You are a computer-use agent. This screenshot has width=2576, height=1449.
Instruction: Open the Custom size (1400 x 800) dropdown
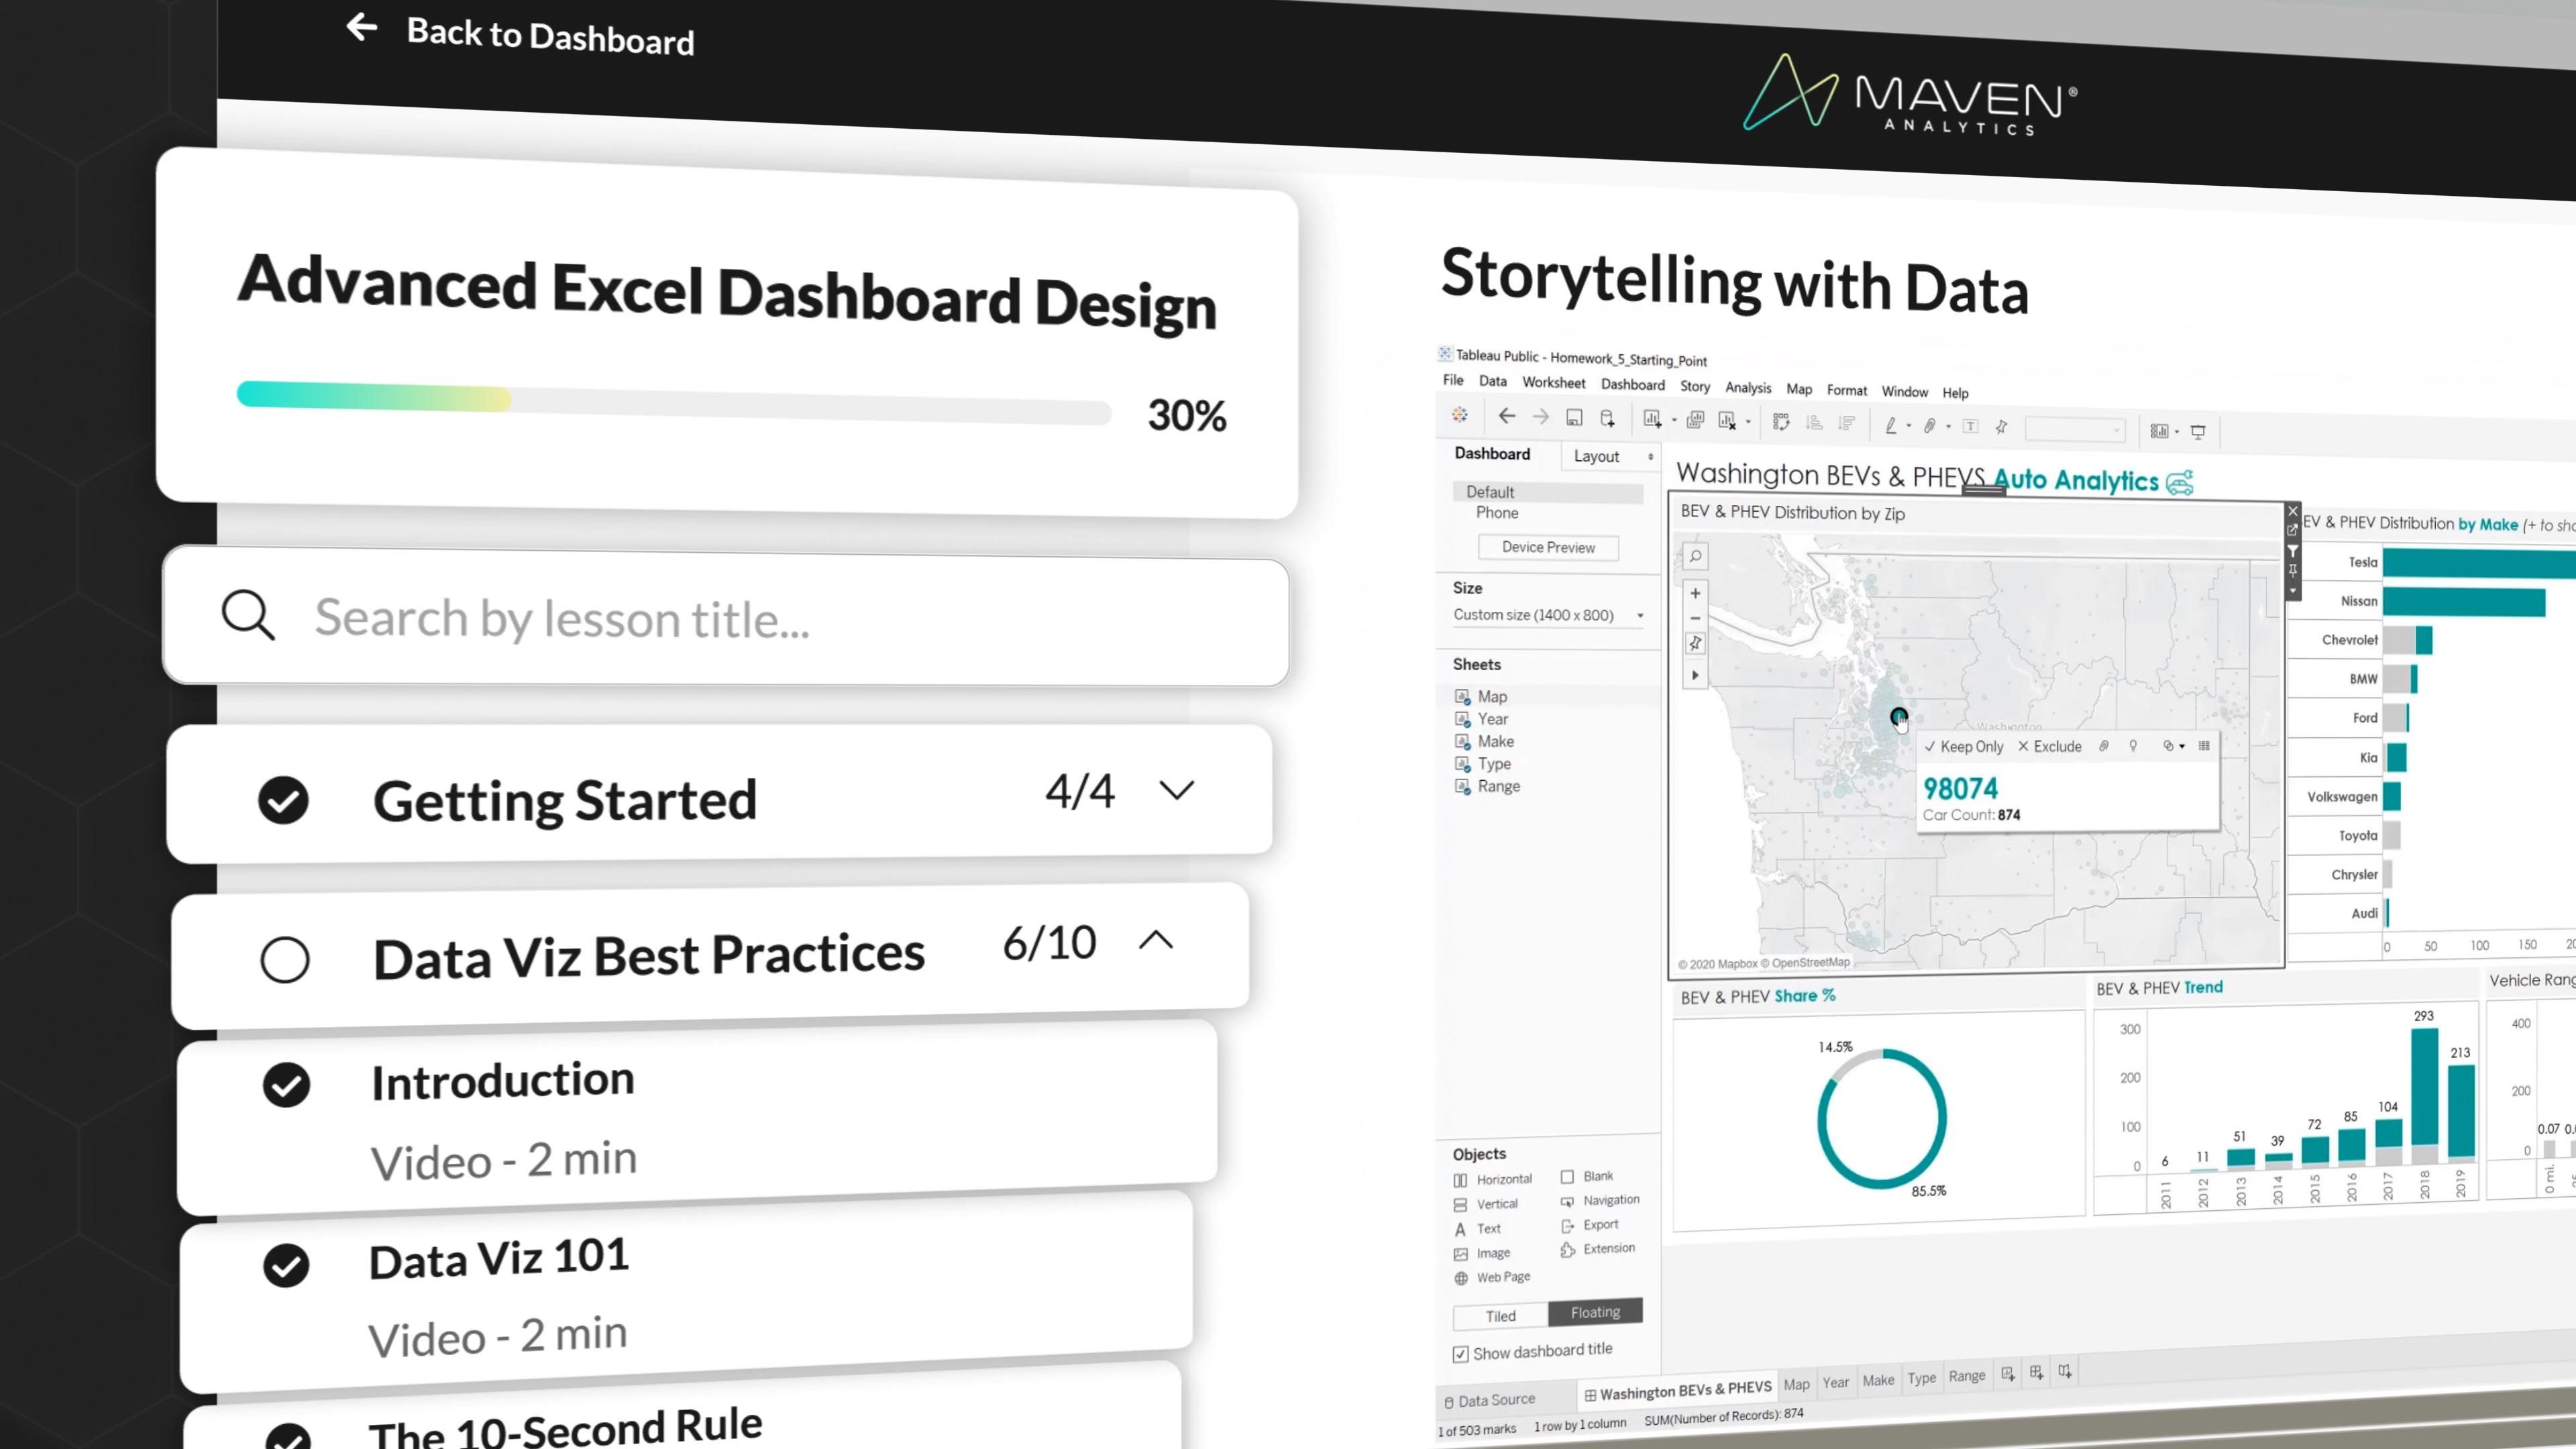point(1548,615)
